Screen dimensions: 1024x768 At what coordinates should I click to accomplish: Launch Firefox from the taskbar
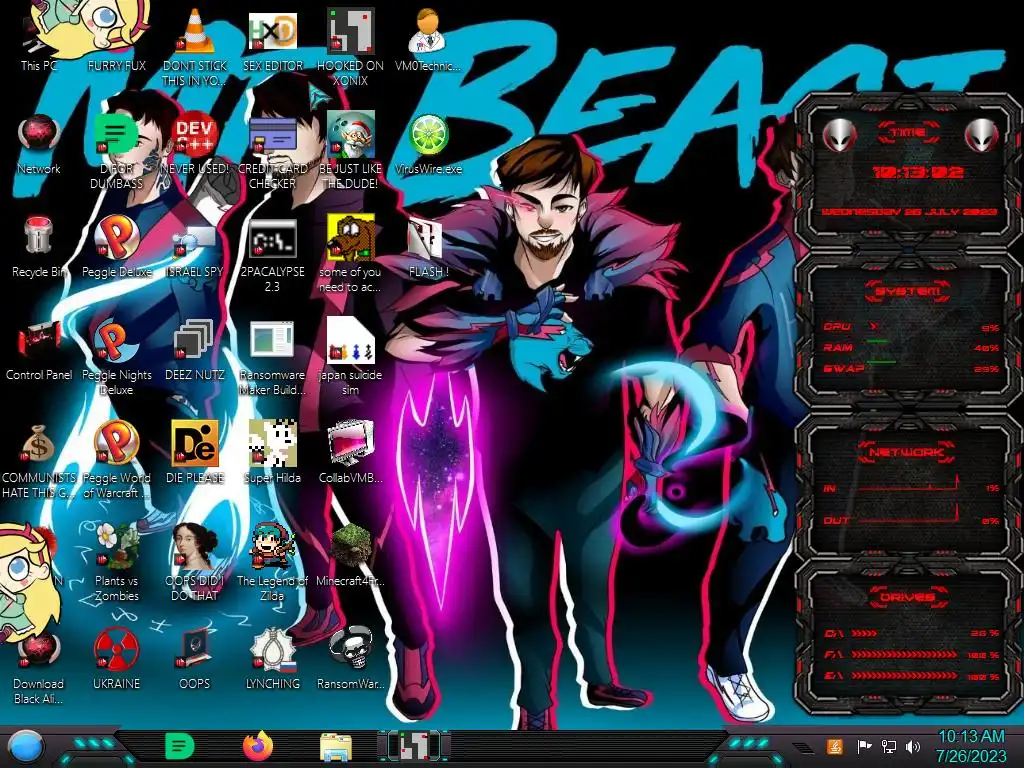258,746
